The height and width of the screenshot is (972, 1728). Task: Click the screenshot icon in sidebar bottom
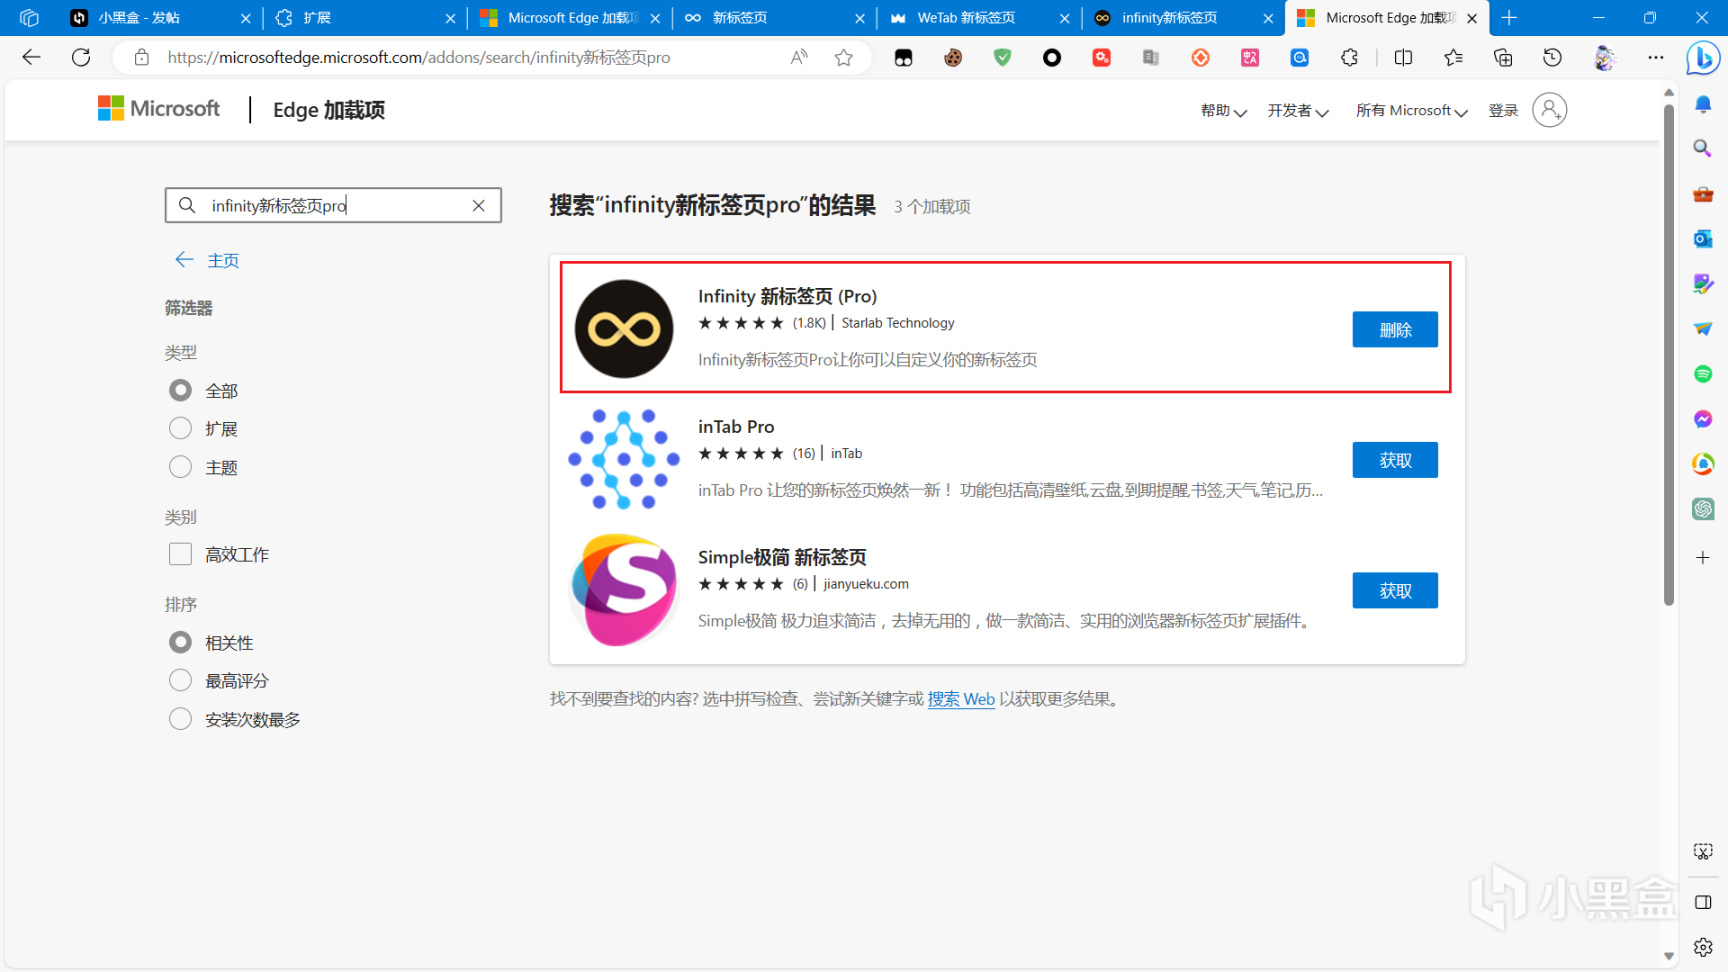pyautogui.click(x=1703, y=852)
